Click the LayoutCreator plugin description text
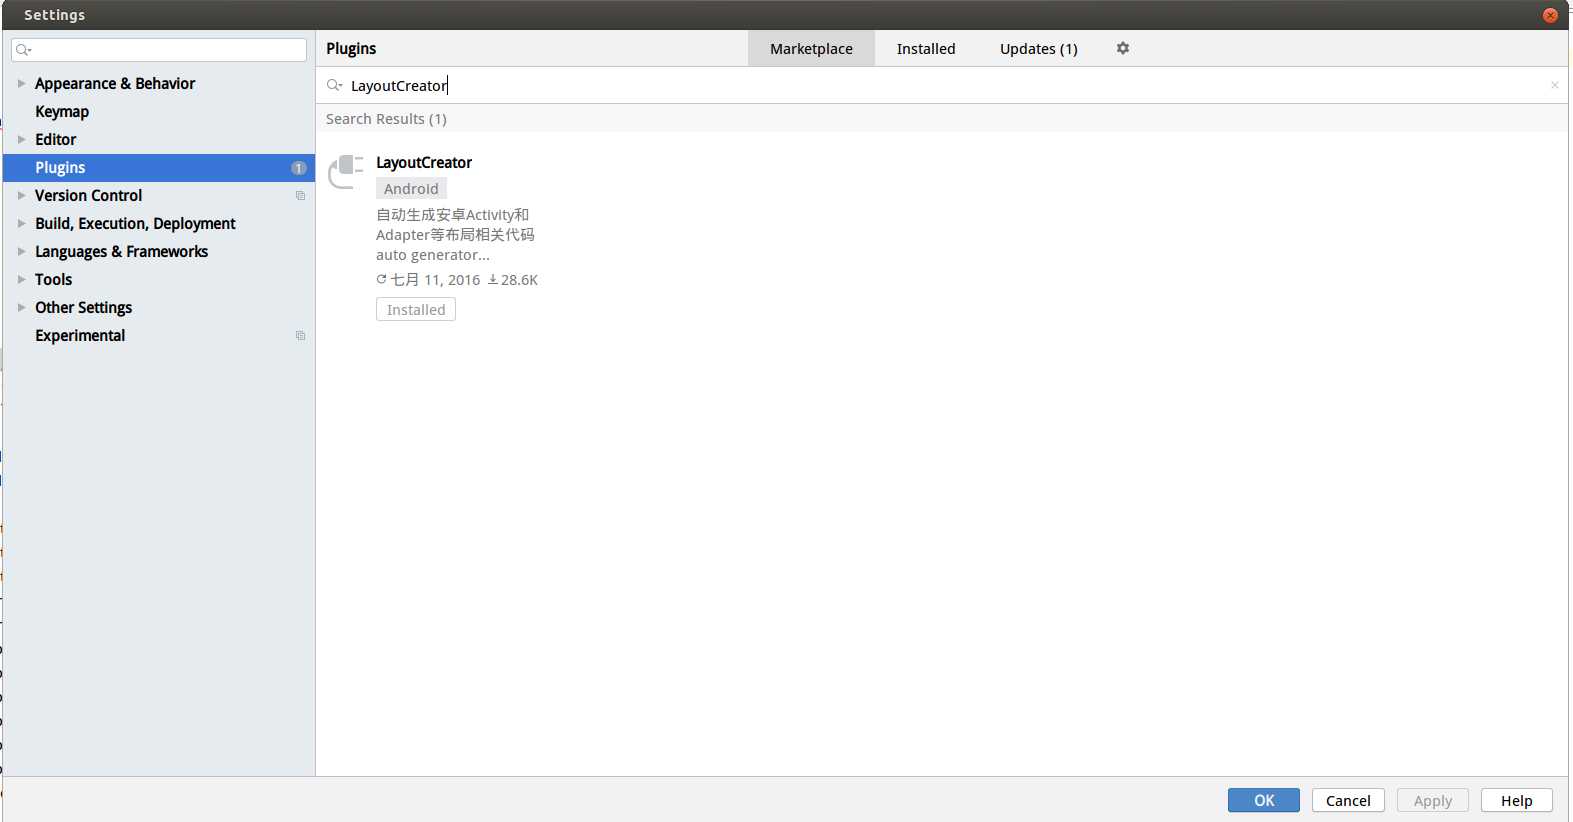 pos(455,234)
